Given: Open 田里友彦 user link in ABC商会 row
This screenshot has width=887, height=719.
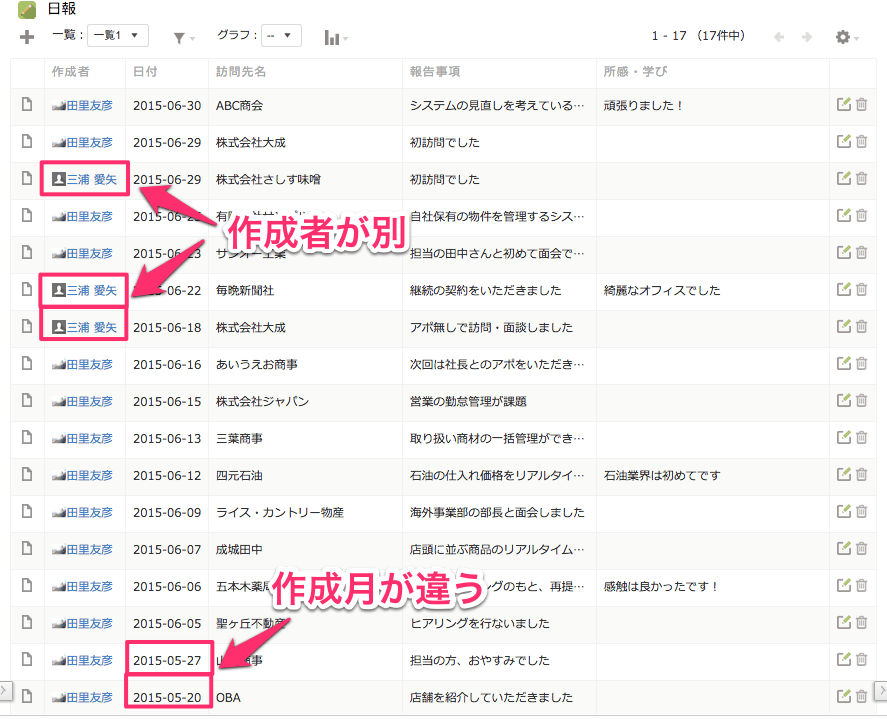Looking at the screenshot, I should (89, 105).
